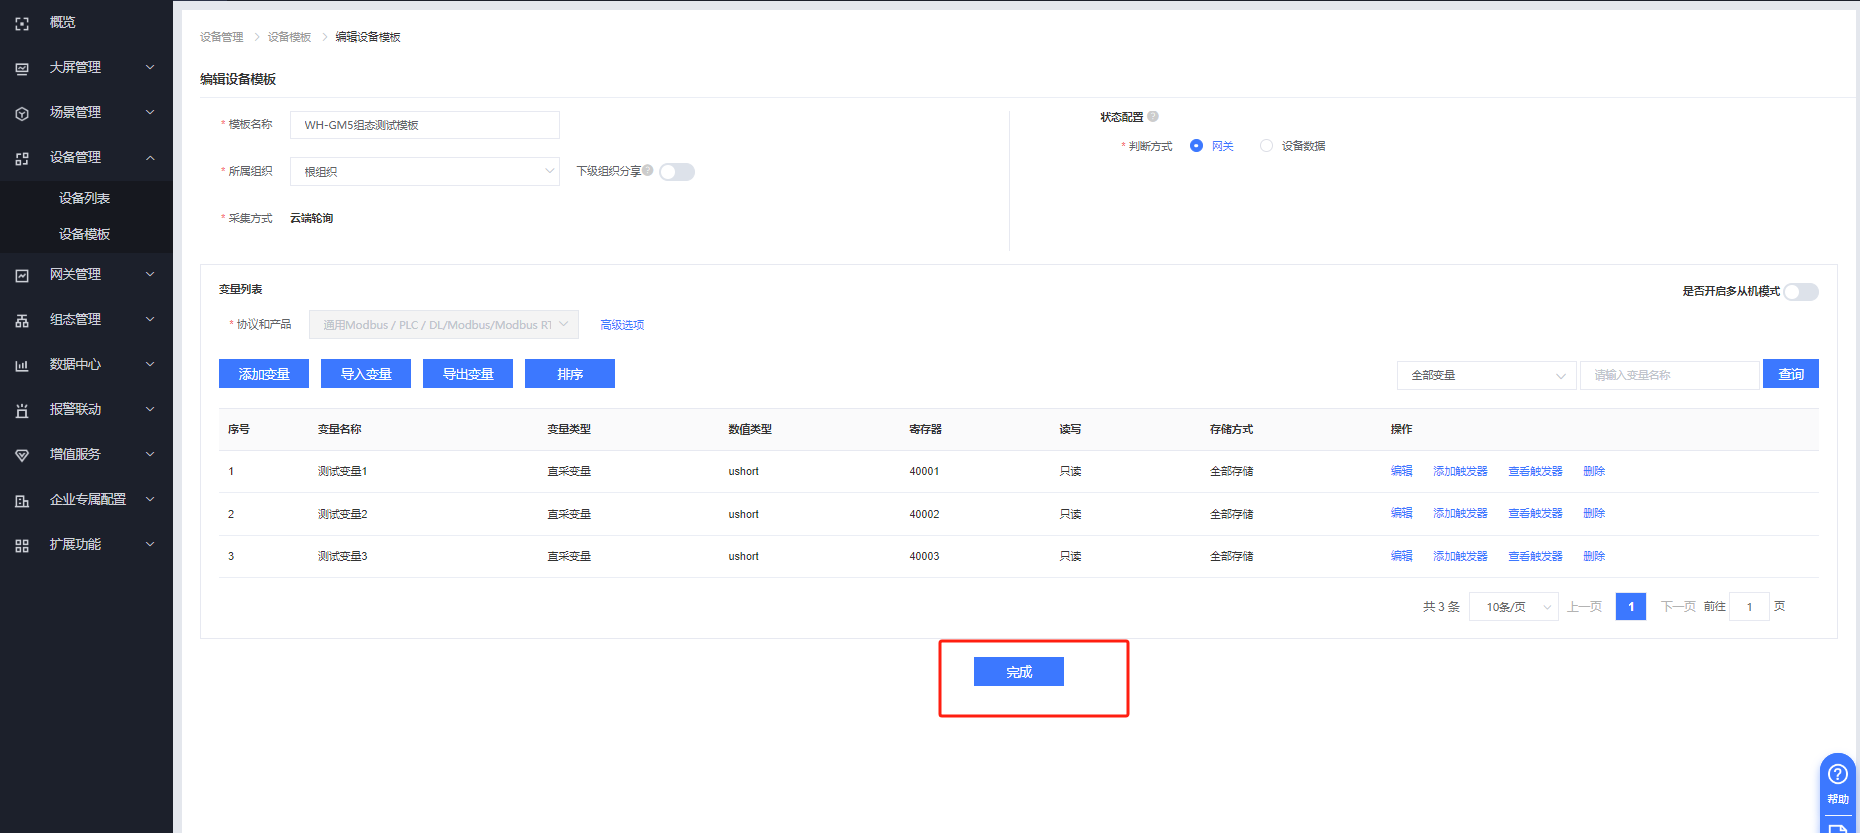Expand the 组态管理 sidebar menu
1860x833 pixels.
tap(86, 320)
